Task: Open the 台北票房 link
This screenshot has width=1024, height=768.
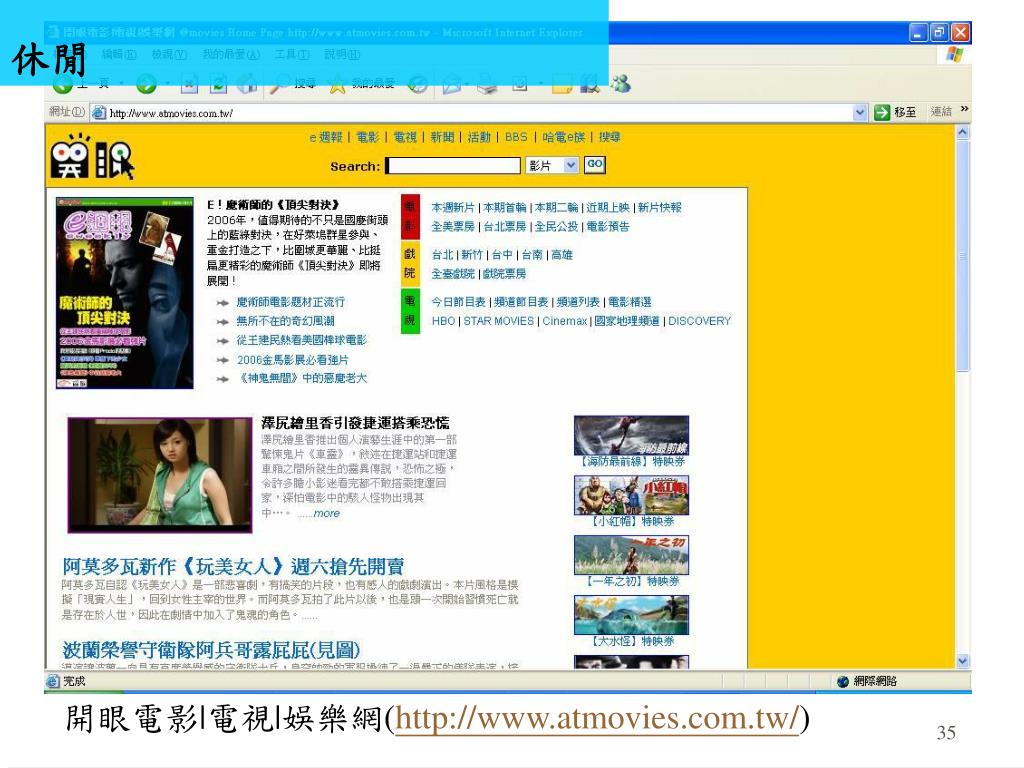Action: pyautogui.click(x=505, y=227)
